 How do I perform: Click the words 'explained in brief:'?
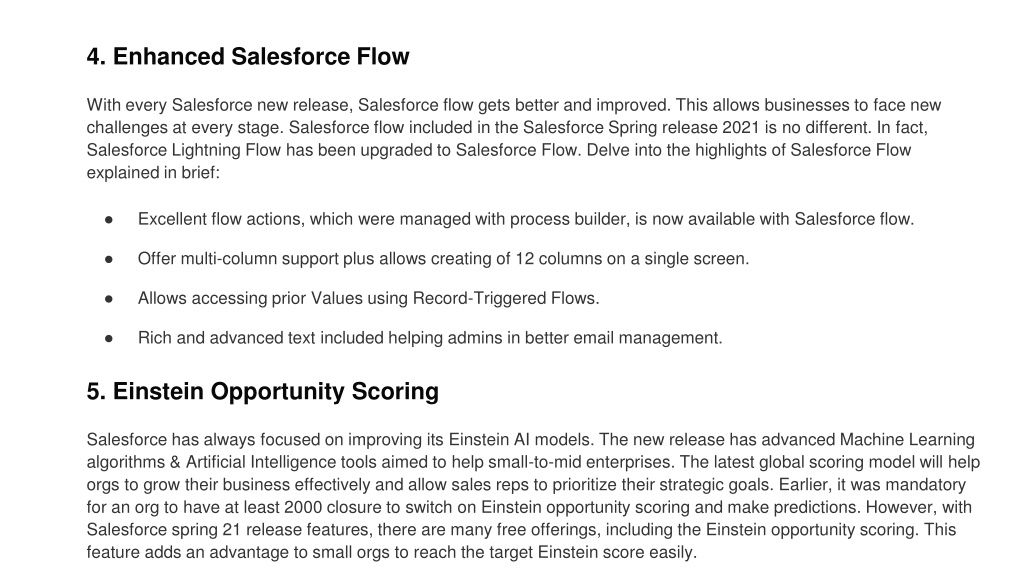pos(153,173)
